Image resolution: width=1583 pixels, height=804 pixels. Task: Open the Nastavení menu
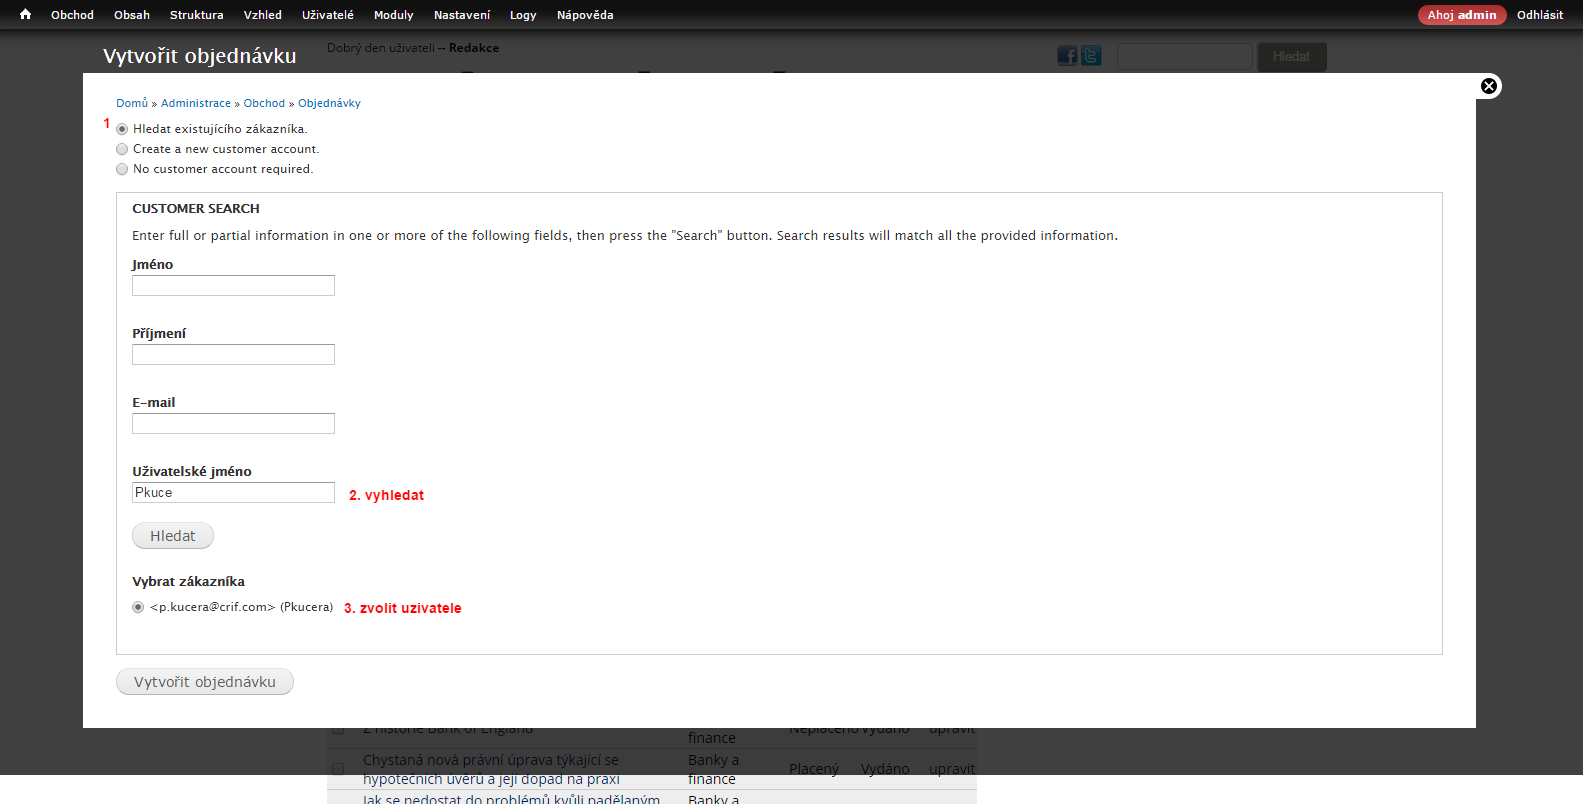point(462,15)
